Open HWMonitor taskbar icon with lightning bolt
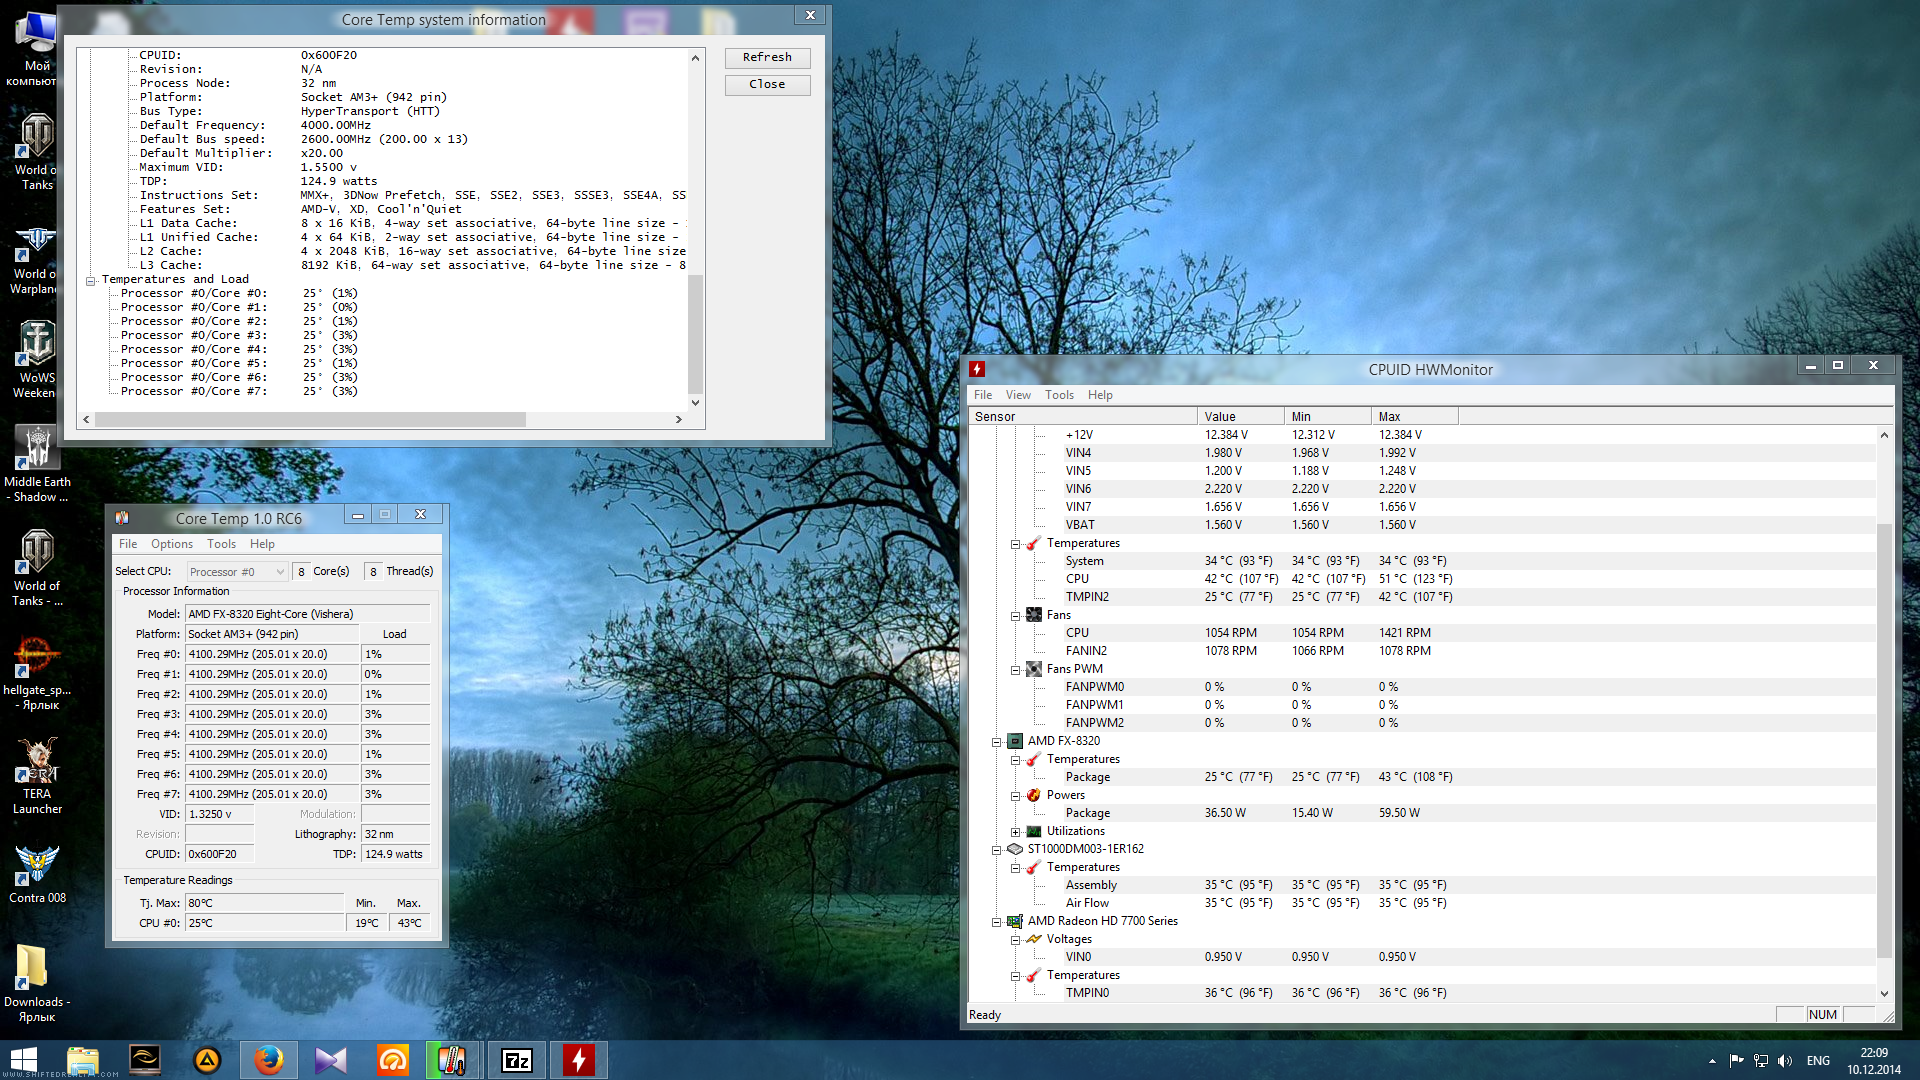 (x=578, y=1060)
